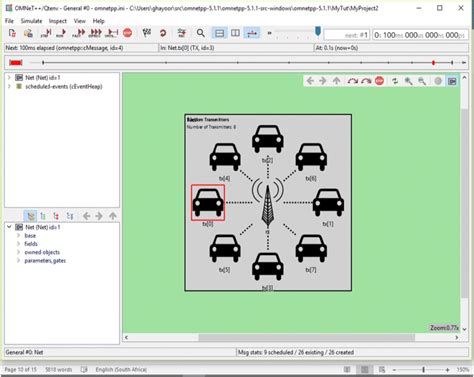Execute one simulation event with Step
474x377 pixels.
click(x=46, y=33)
